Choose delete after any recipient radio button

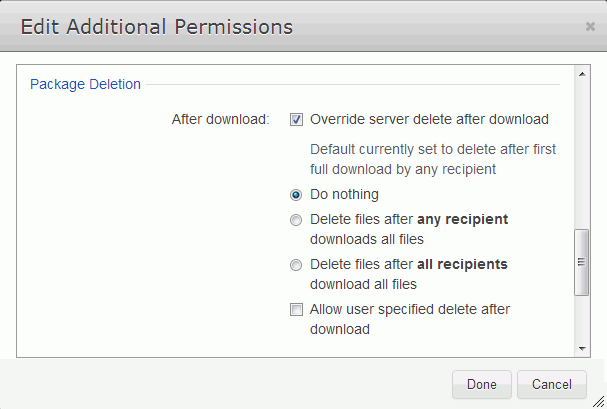(x=296, y=220)
